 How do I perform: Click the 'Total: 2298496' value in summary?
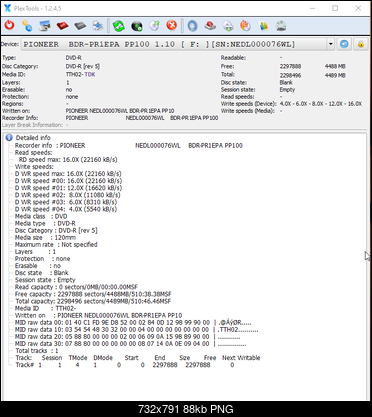[x=290, y=75]
